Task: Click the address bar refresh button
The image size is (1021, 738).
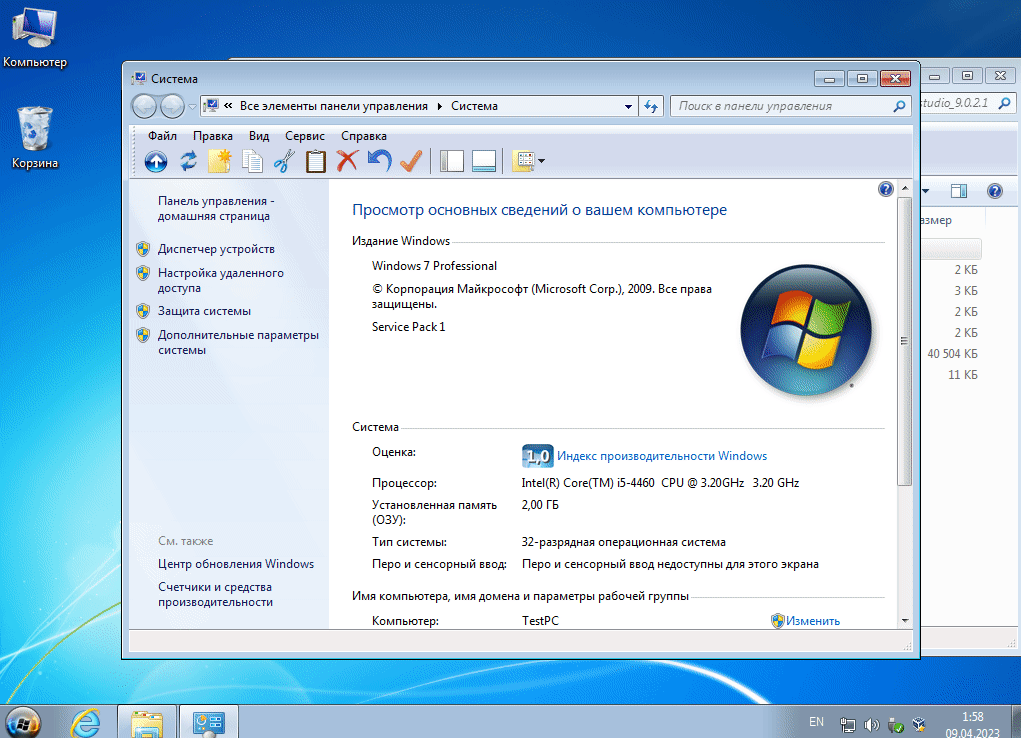Action: pos(651,106)
